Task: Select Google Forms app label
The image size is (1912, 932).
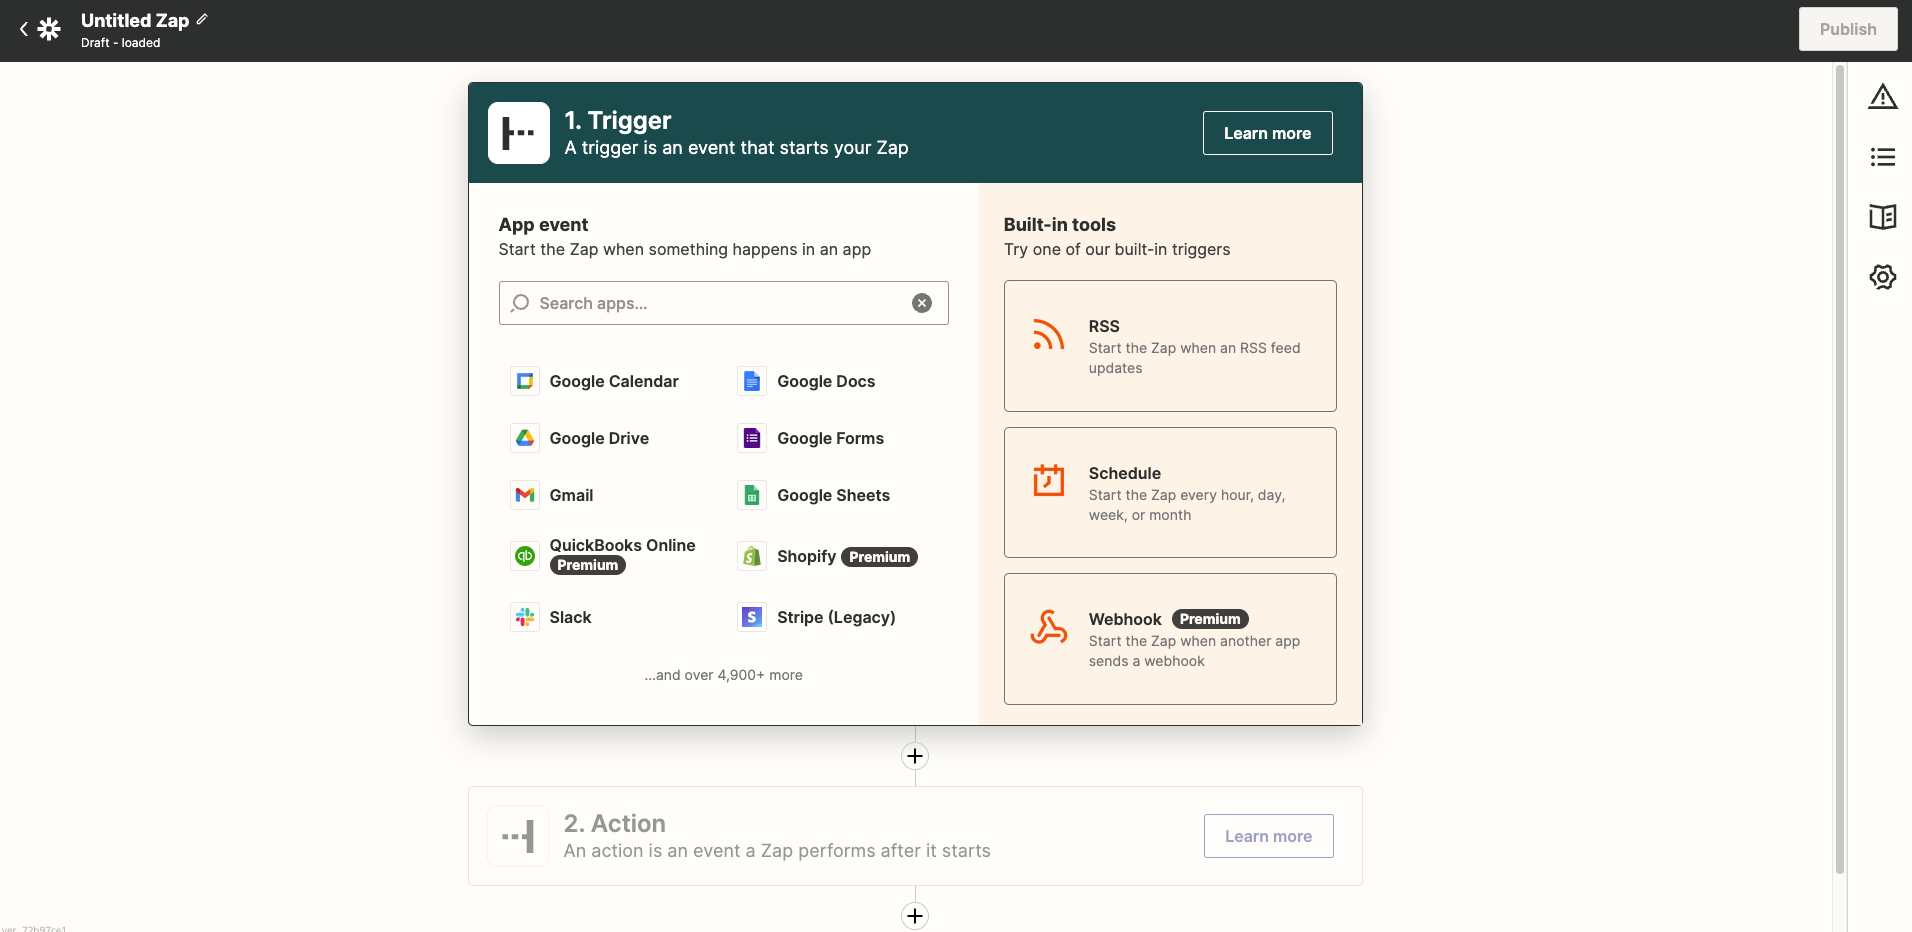Action: [x=830, y=438]
